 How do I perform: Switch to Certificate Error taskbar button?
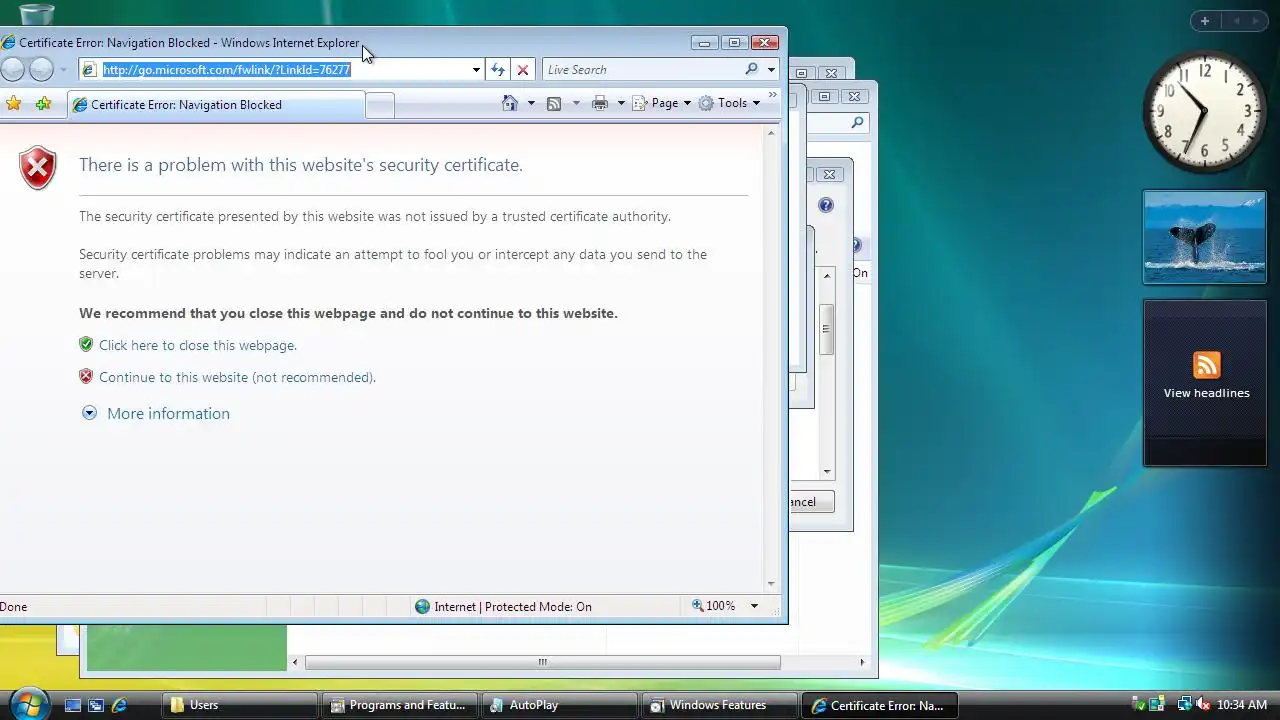tap(879, 705)
